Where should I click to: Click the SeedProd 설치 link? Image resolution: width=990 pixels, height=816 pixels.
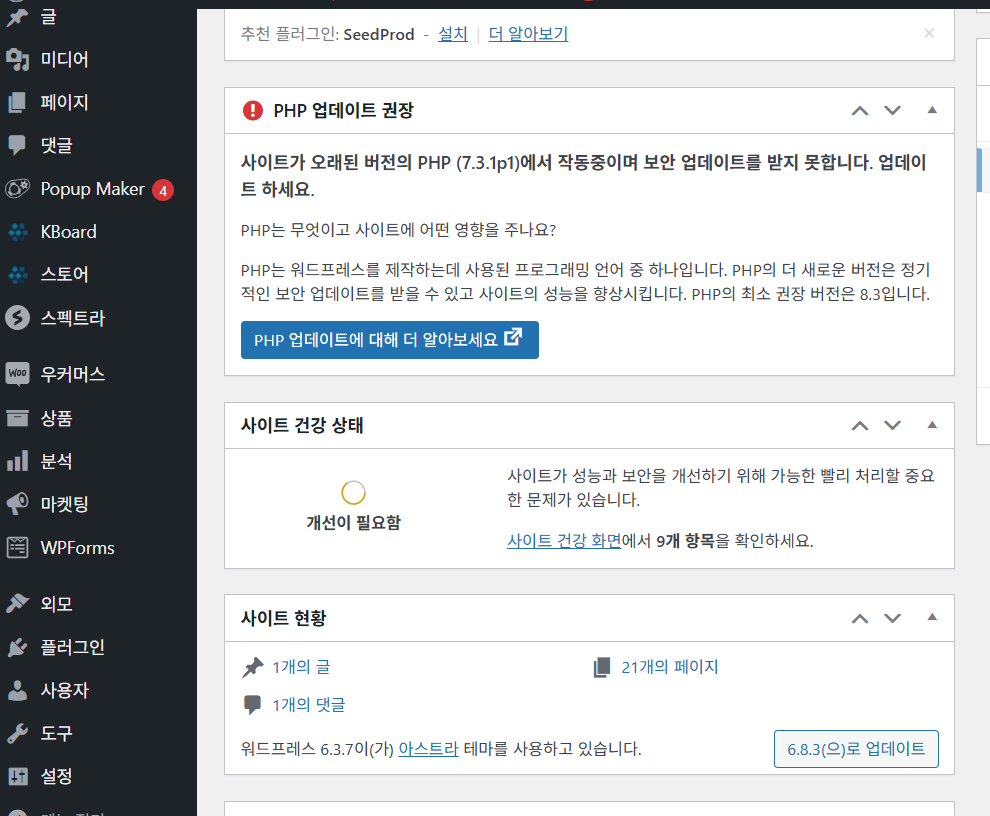453,34
